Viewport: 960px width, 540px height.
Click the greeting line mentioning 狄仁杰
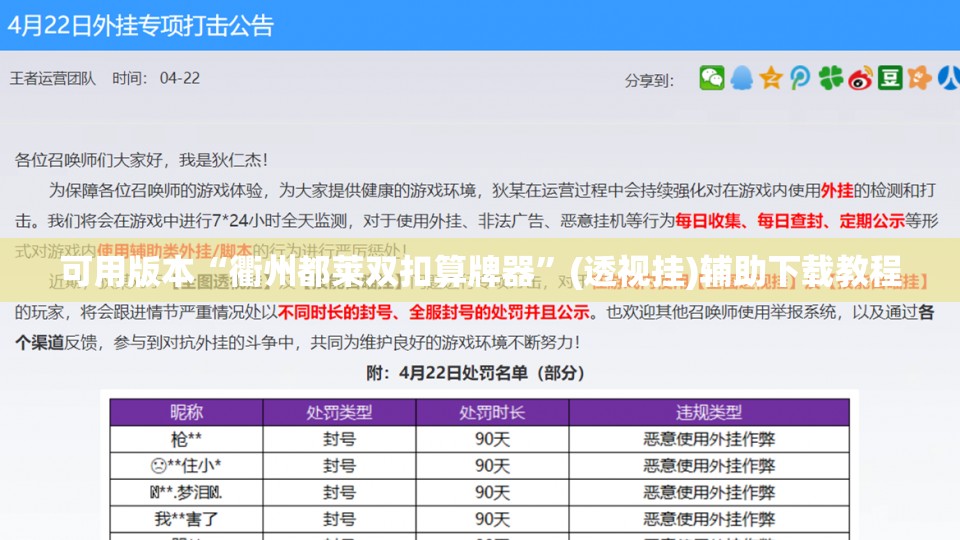(x=141, y=160)
